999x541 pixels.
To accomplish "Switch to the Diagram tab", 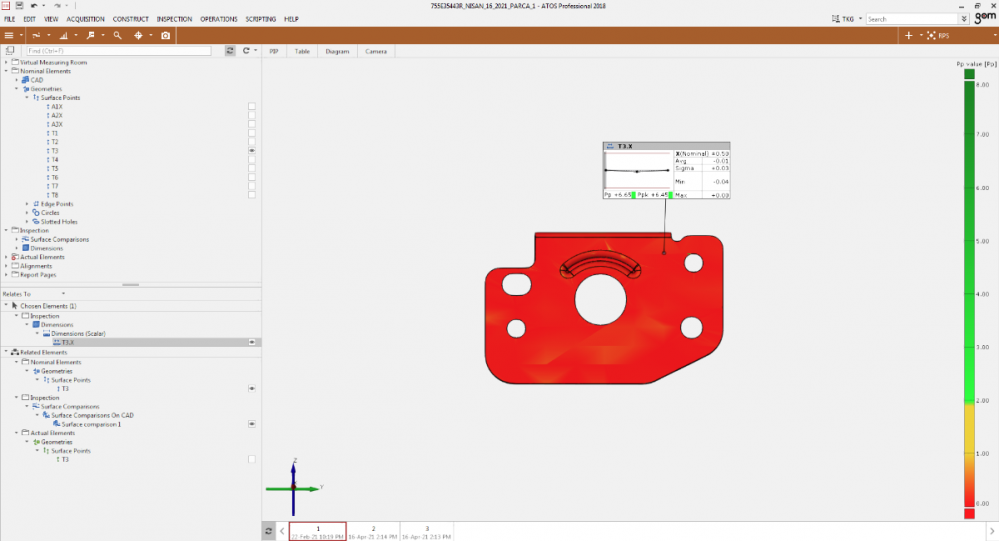I will pos(337,51).
